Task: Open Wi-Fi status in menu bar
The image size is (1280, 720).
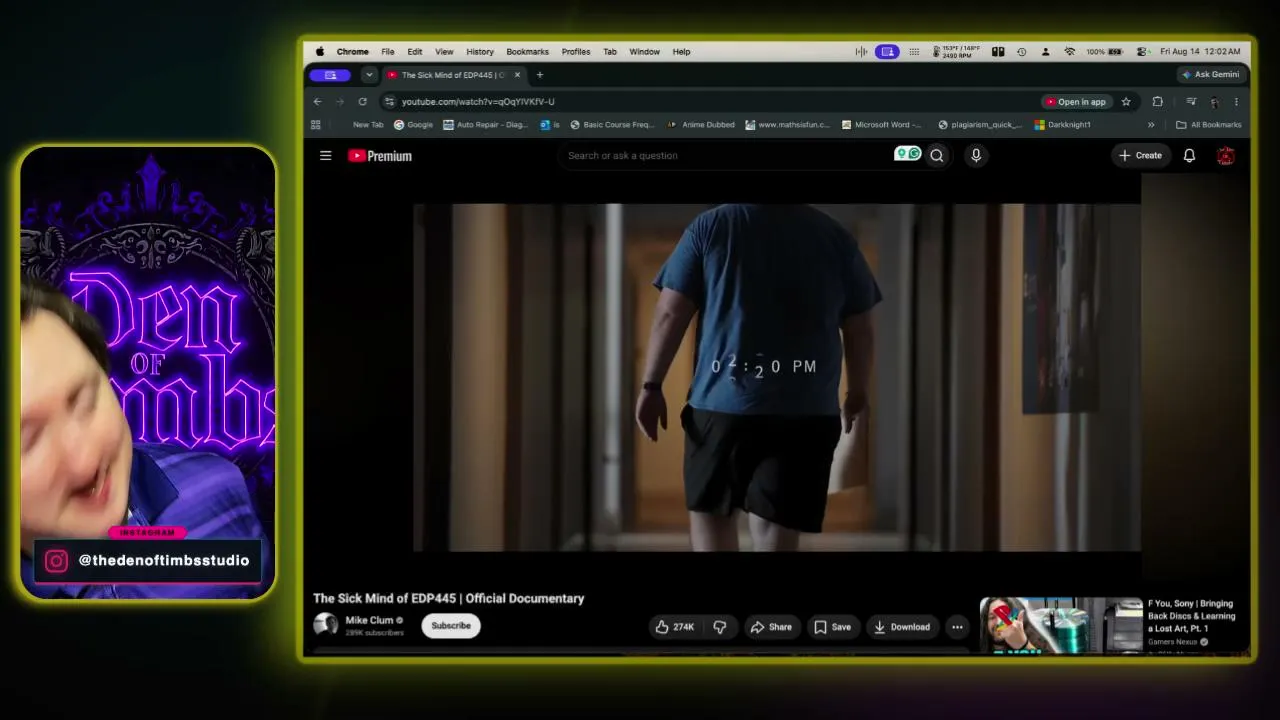Action: click(1069, 52)
